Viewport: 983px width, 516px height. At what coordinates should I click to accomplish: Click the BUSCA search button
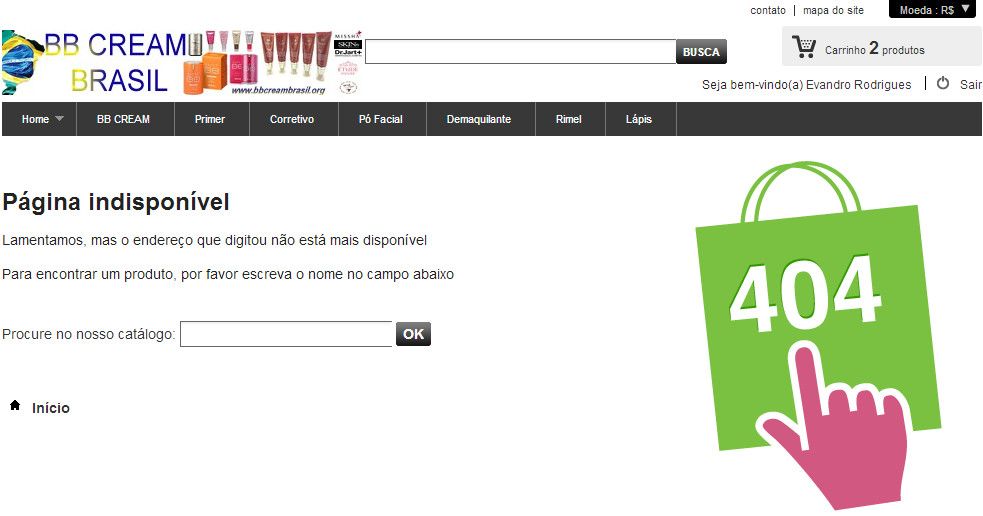[702, 51]
